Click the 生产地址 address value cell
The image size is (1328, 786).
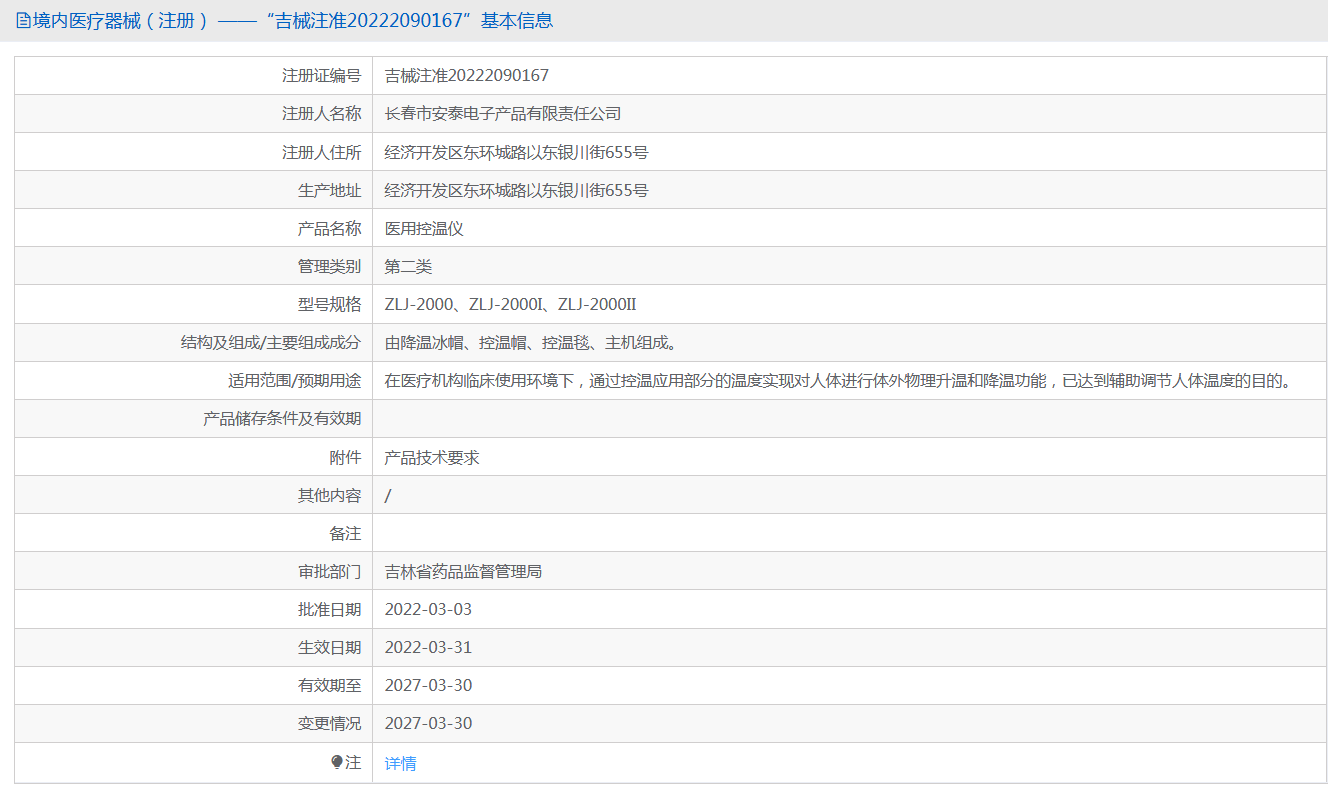tap(849, 190)
